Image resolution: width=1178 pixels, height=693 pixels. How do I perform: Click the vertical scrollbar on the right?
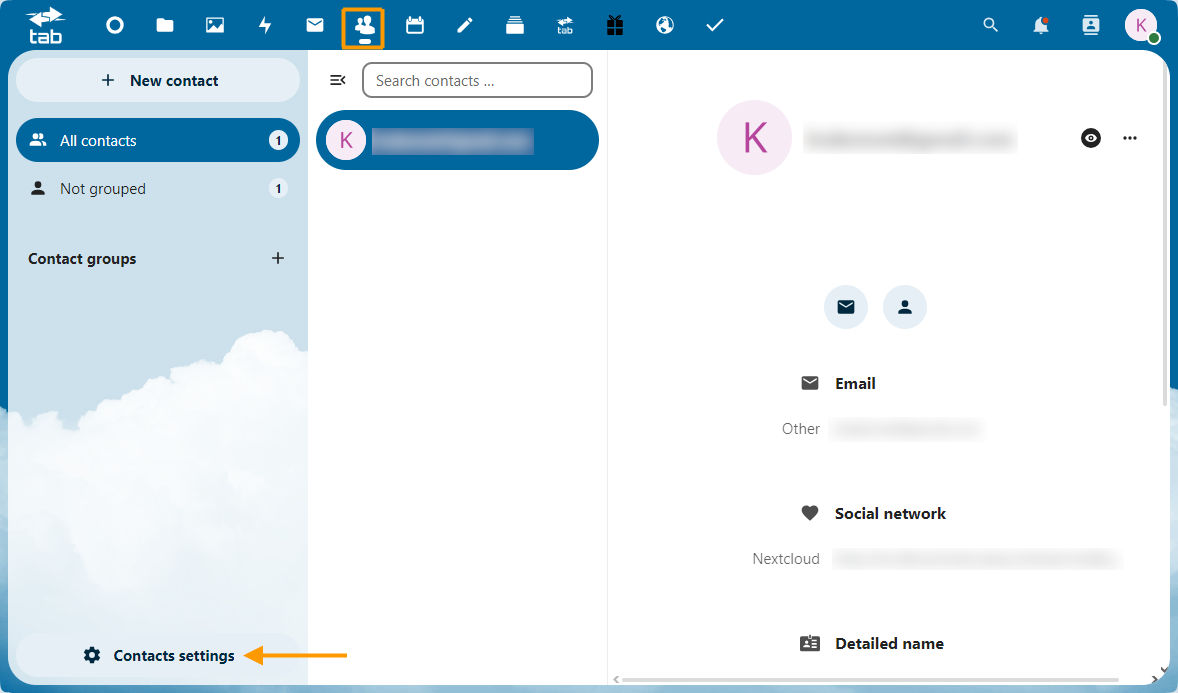click(1165, 233)
